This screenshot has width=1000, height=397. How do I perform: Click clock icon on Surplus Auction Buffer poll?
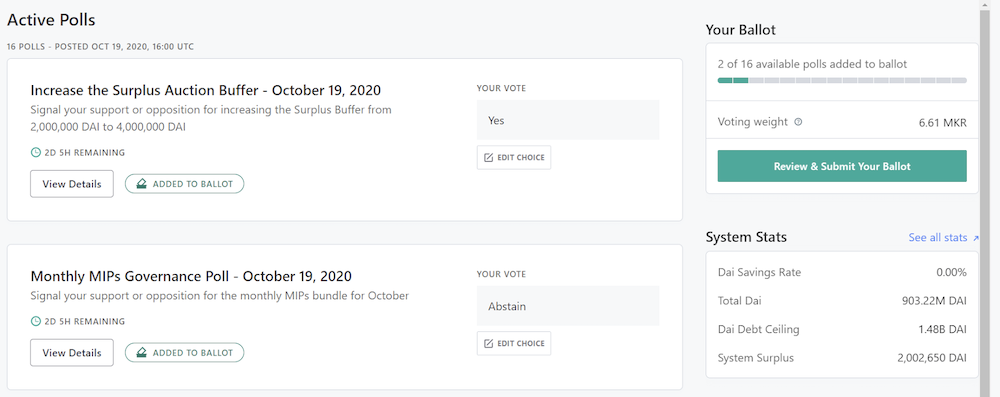[35, 153]
